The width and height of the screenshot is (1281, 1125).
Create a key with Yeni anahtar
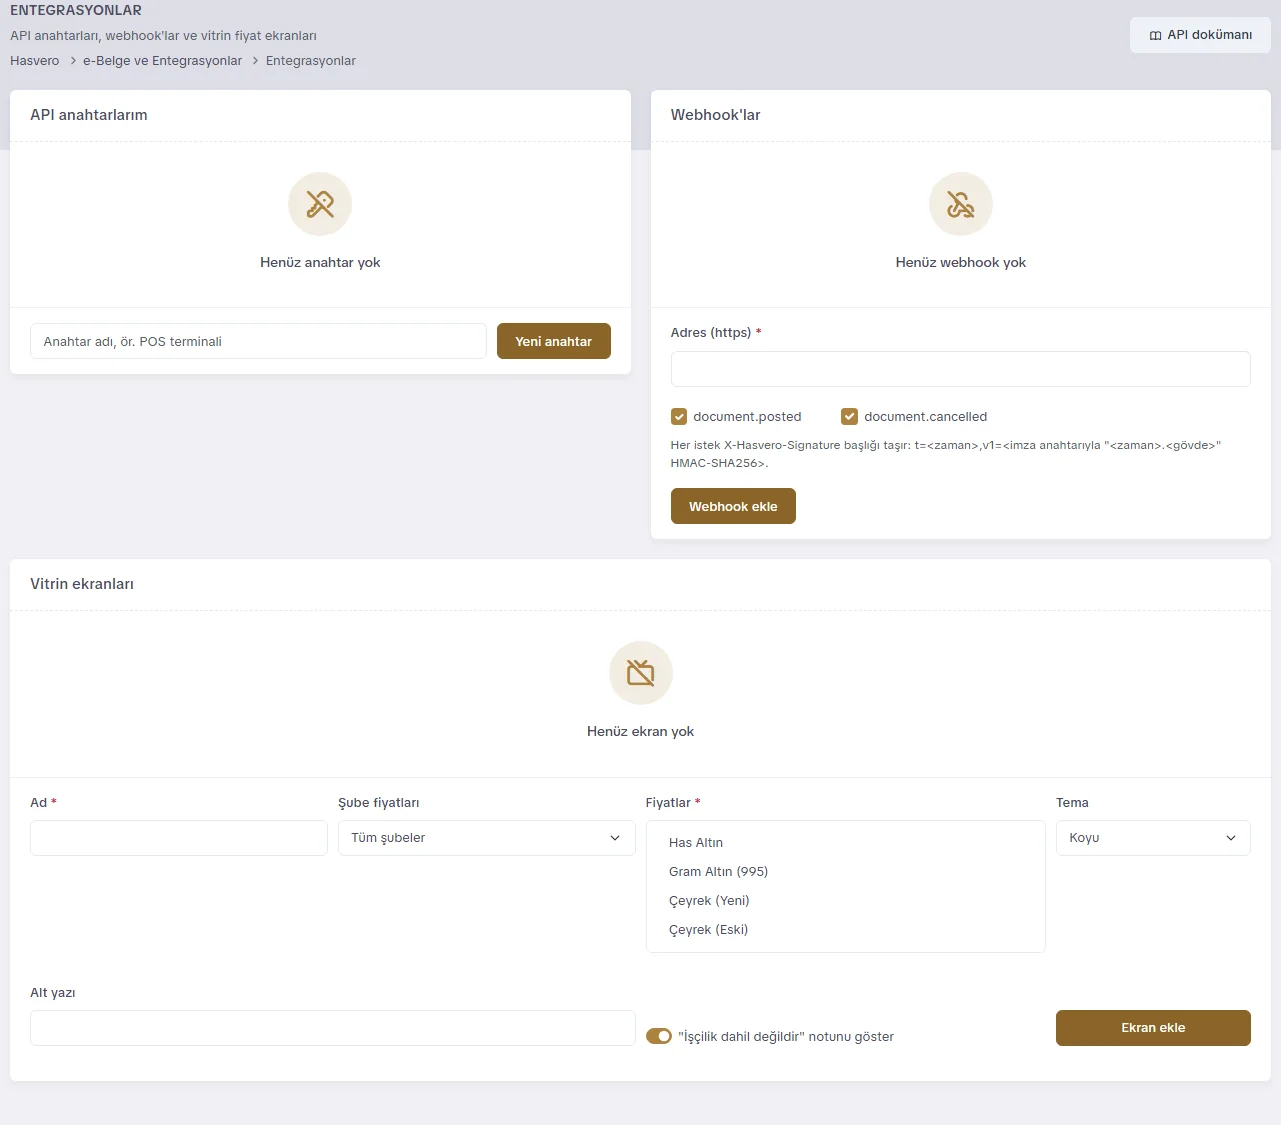(x=554, y=341)
